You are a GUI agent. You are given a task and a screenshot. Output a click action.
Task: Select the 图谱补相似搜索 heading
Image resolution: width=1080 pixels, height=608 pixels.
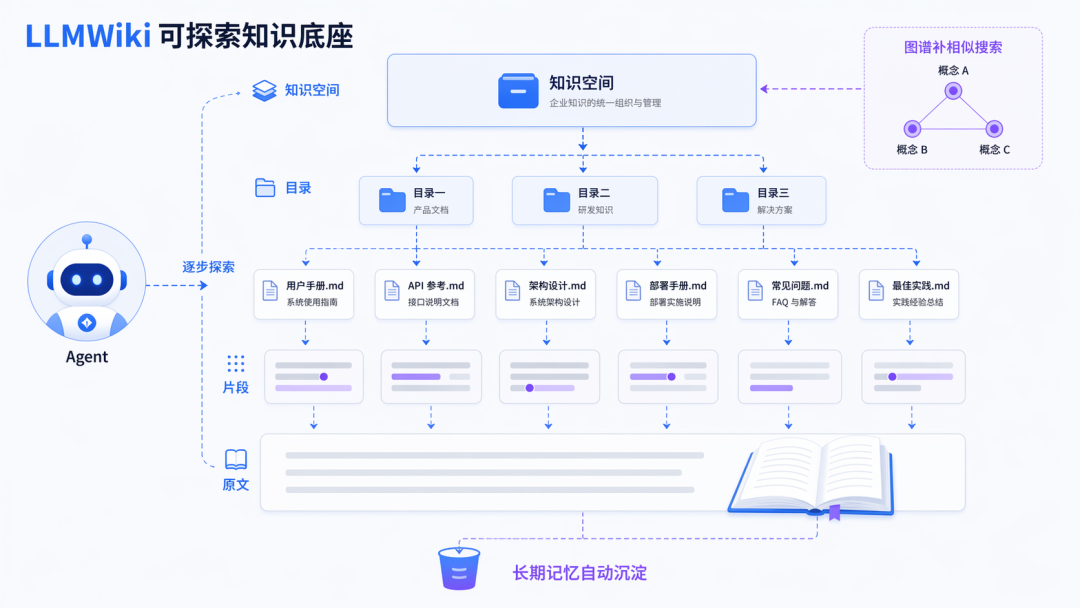click(x=953, y=48)
